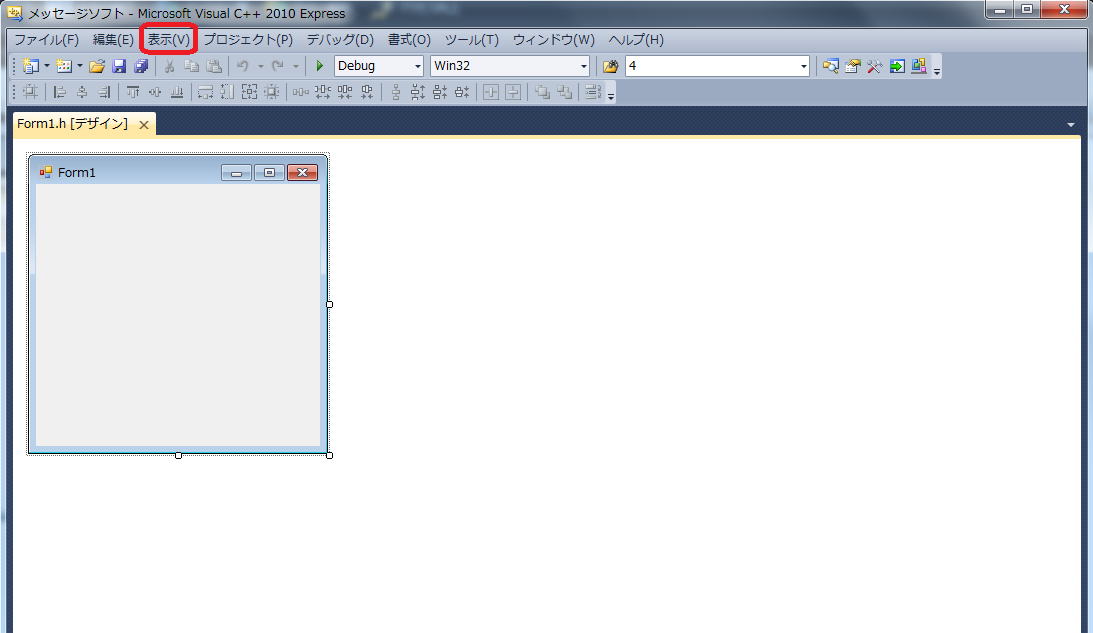The image size is (1093, 633).
Task: Click the Align Lefts icon
Action: coord(60,92)
